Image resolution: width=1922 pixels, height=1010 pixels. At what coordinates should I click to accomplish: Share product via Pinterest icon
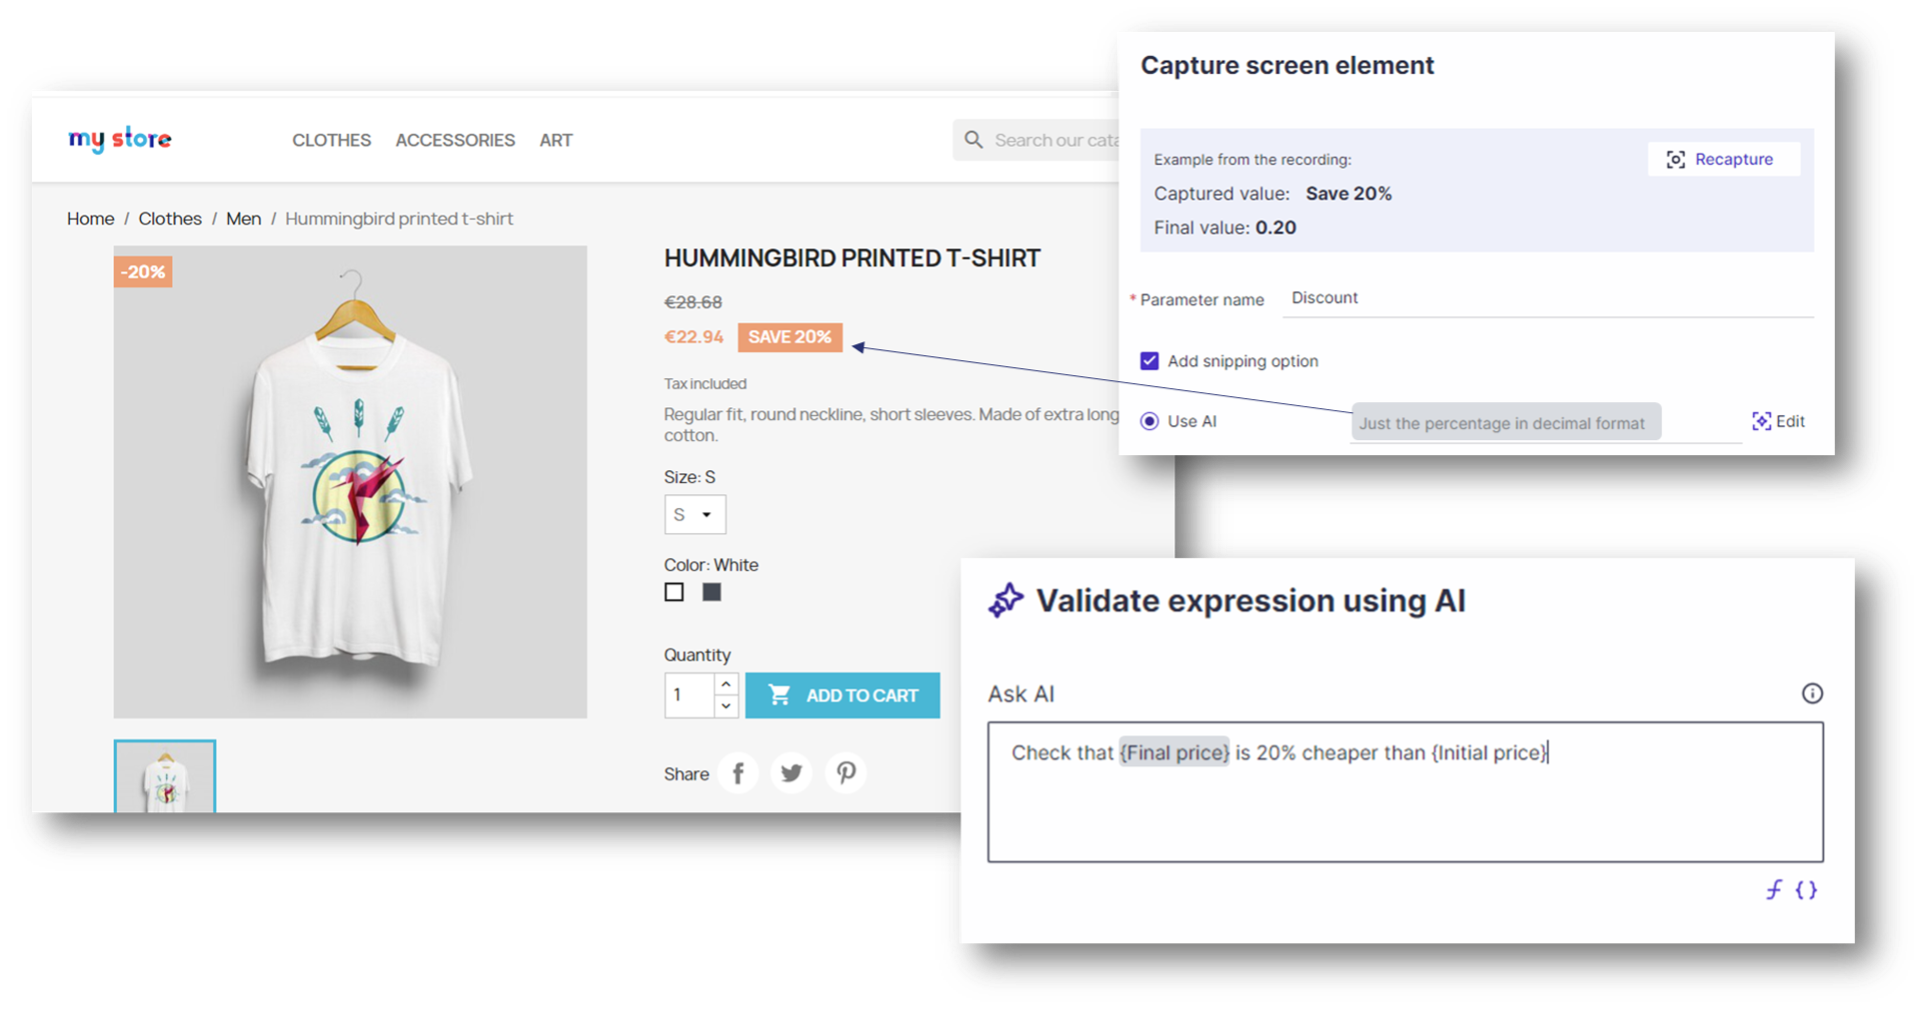tap(846, 773)
